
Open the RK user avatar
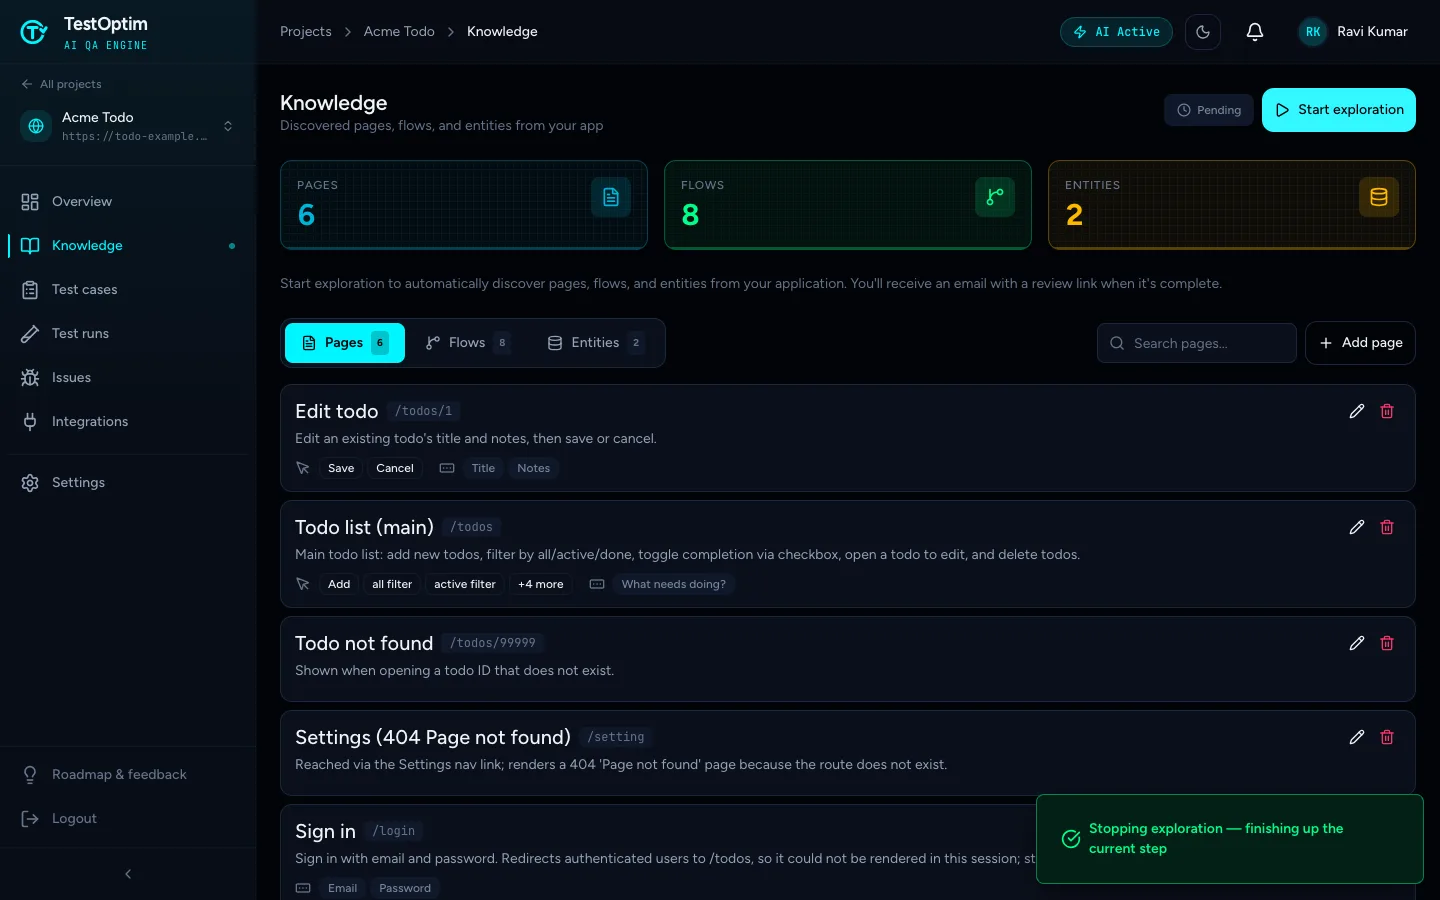[1313, 32]
